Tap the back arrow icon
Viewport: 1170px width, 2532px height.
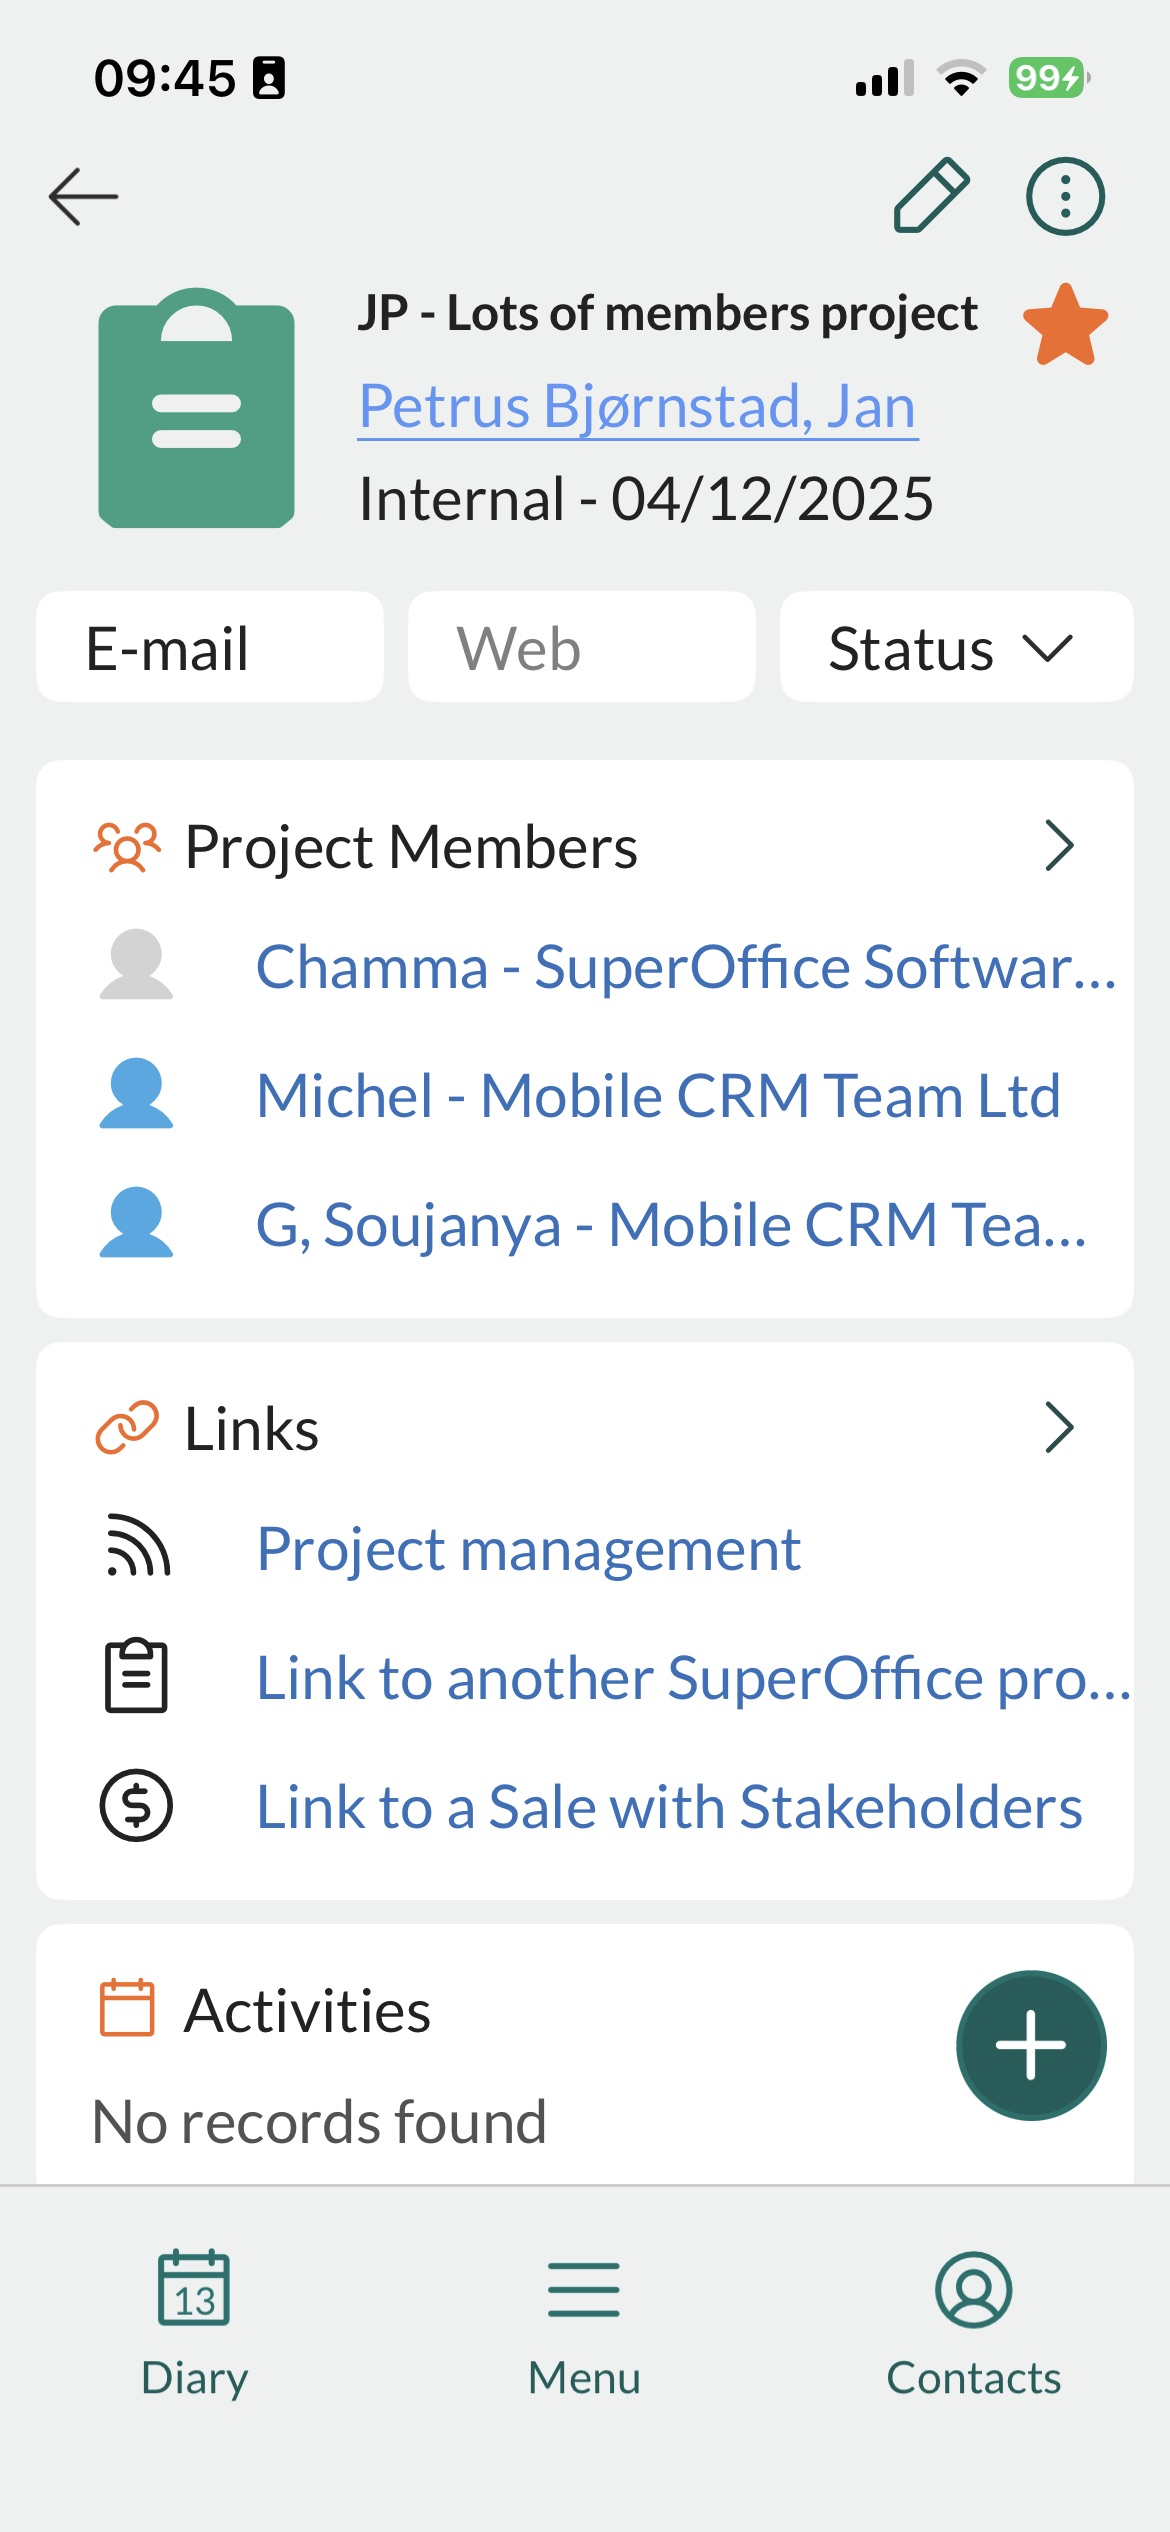pyautogui.click(x=84, y=196)
